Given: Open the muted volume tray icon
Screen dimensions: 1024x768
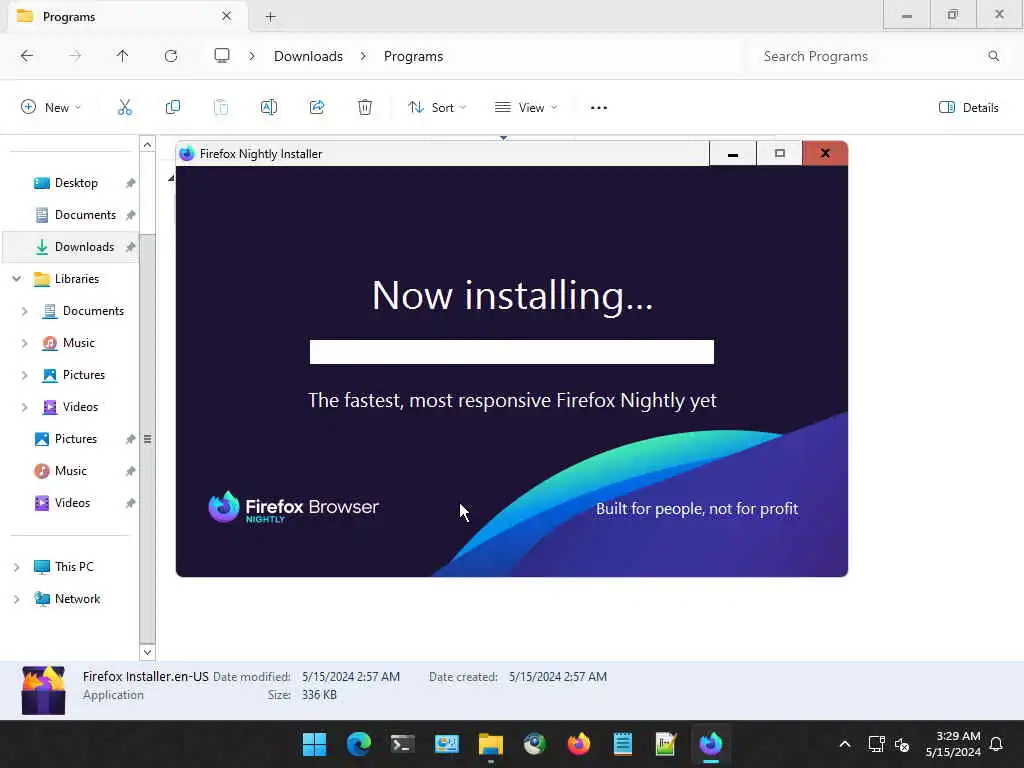Looking at the screenshot, I should pos(902,744).
